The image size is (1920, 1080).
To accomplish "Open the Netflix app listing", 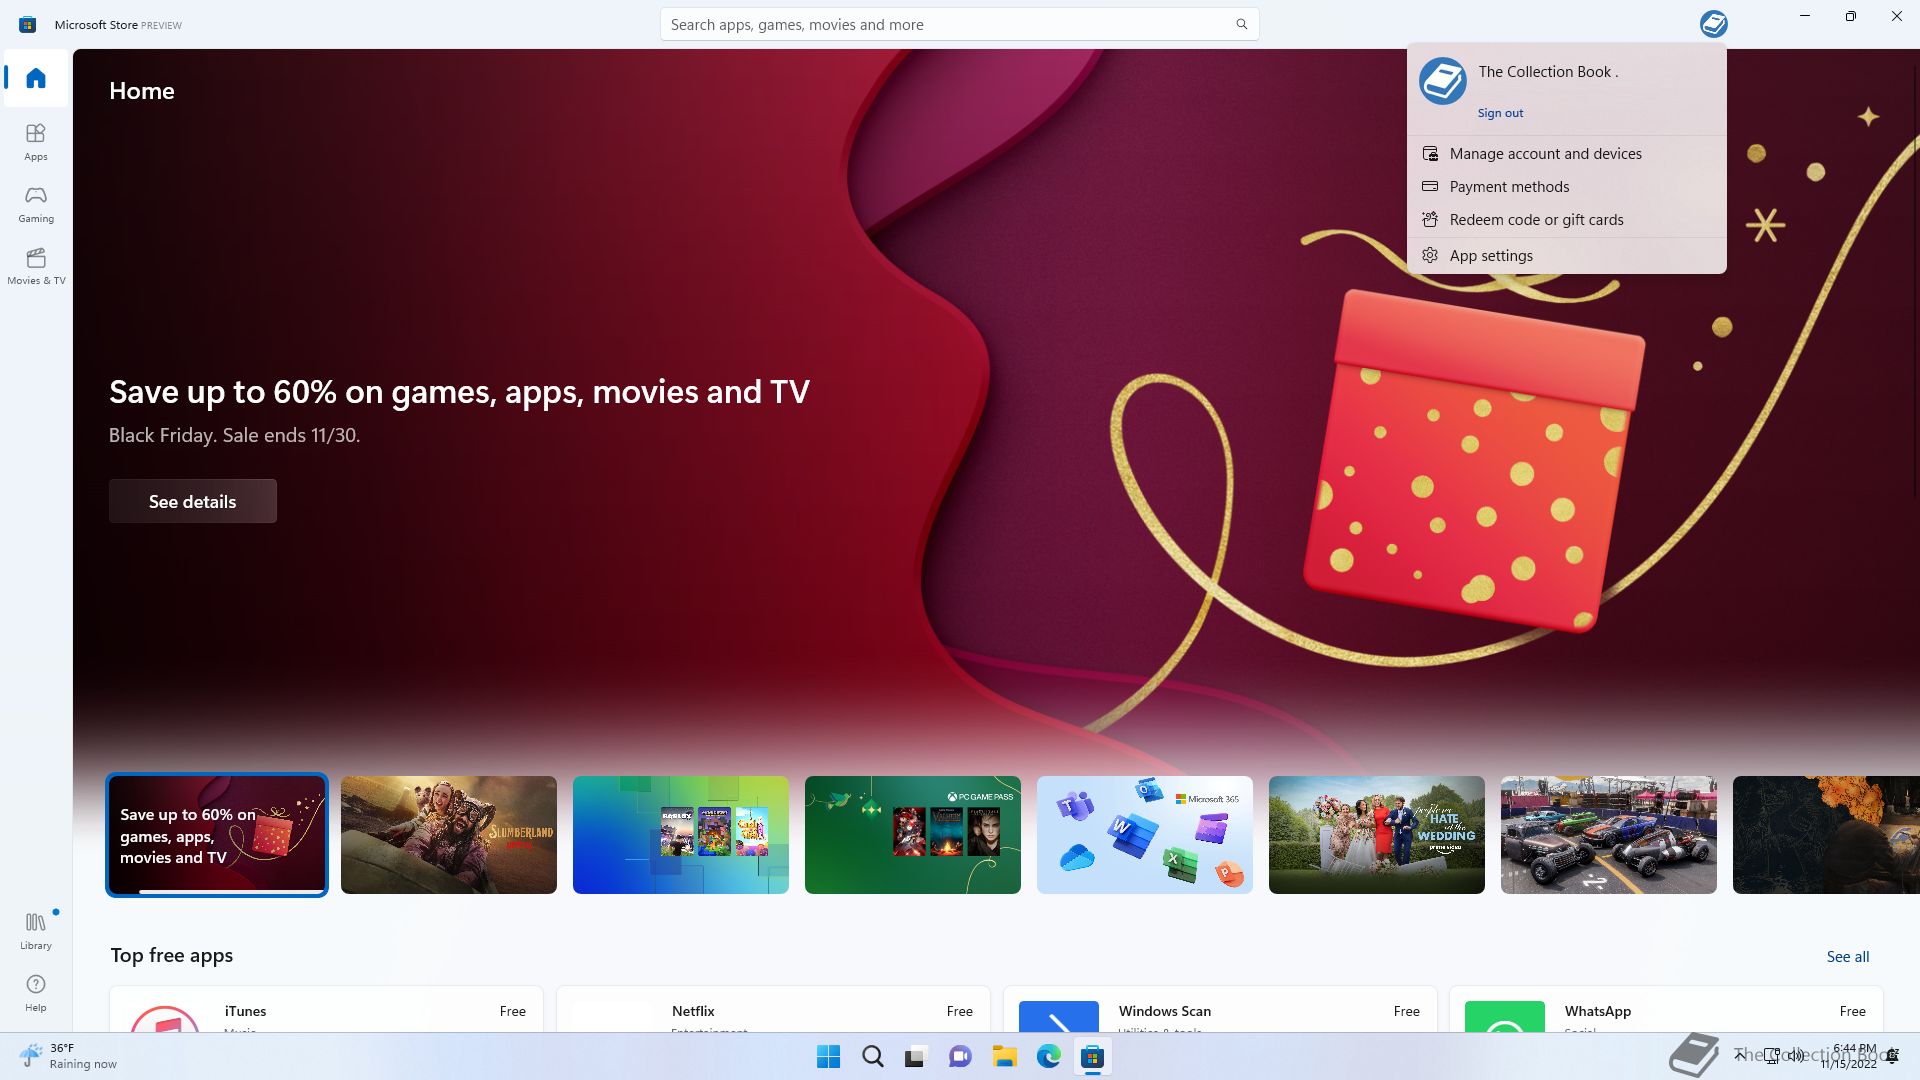I will pos(773,1010).
